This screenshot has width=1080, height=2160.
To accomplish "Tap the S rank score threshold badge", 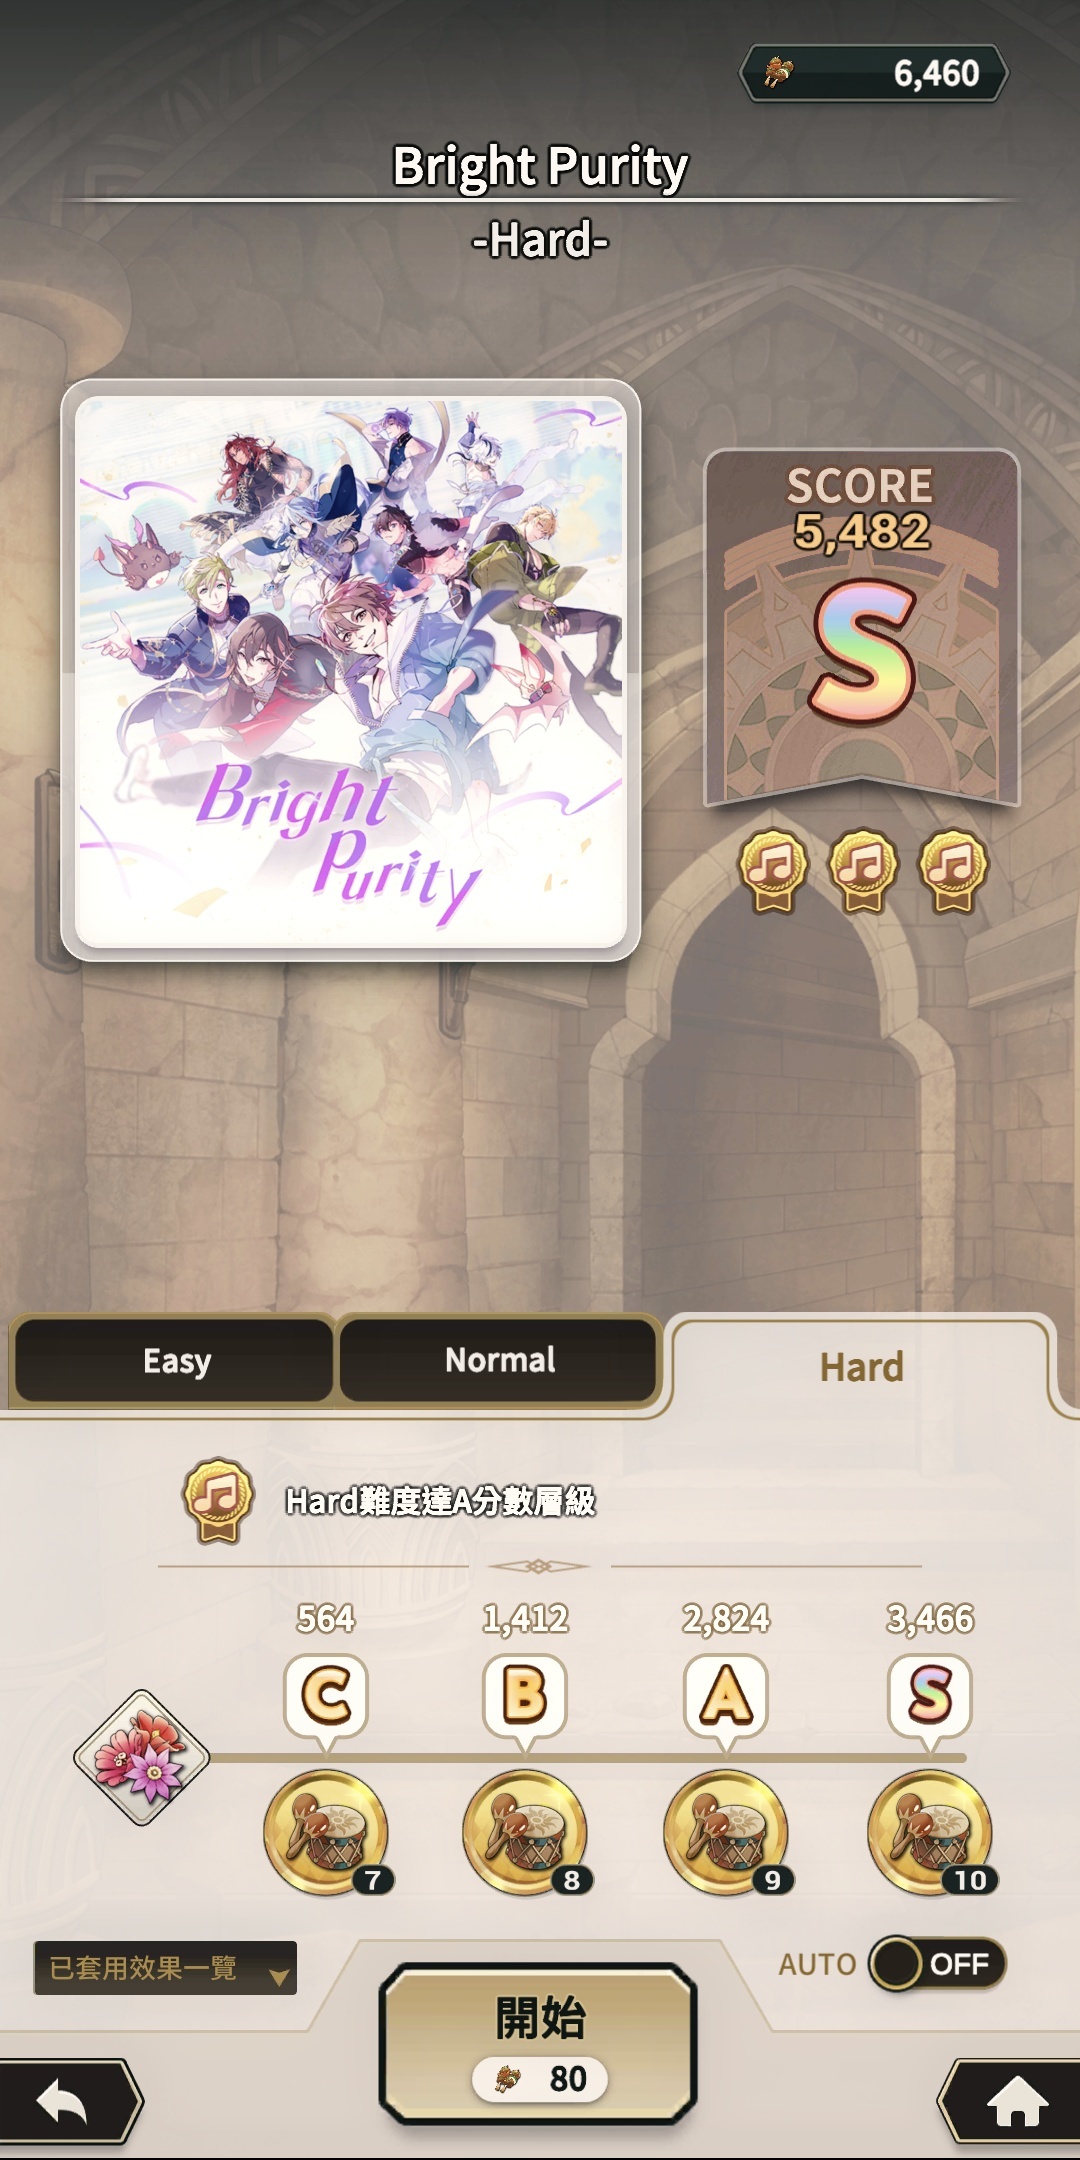I will [x=930, y=1698].
